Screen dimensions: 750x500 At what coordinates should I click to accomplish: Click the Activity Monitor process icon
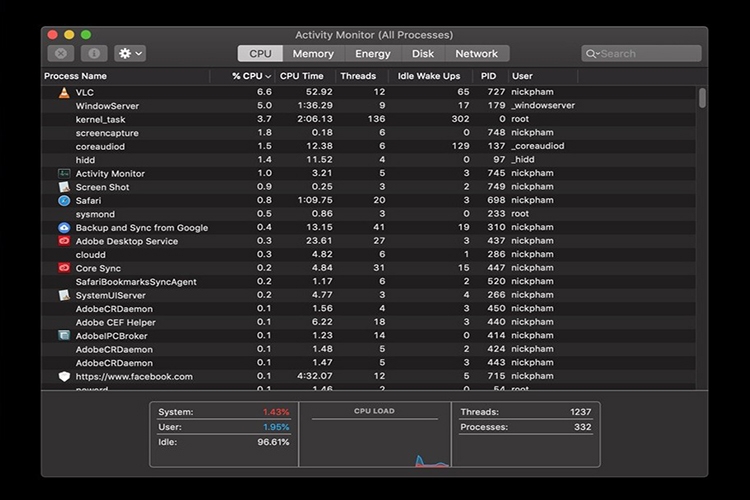click(64, 174)
